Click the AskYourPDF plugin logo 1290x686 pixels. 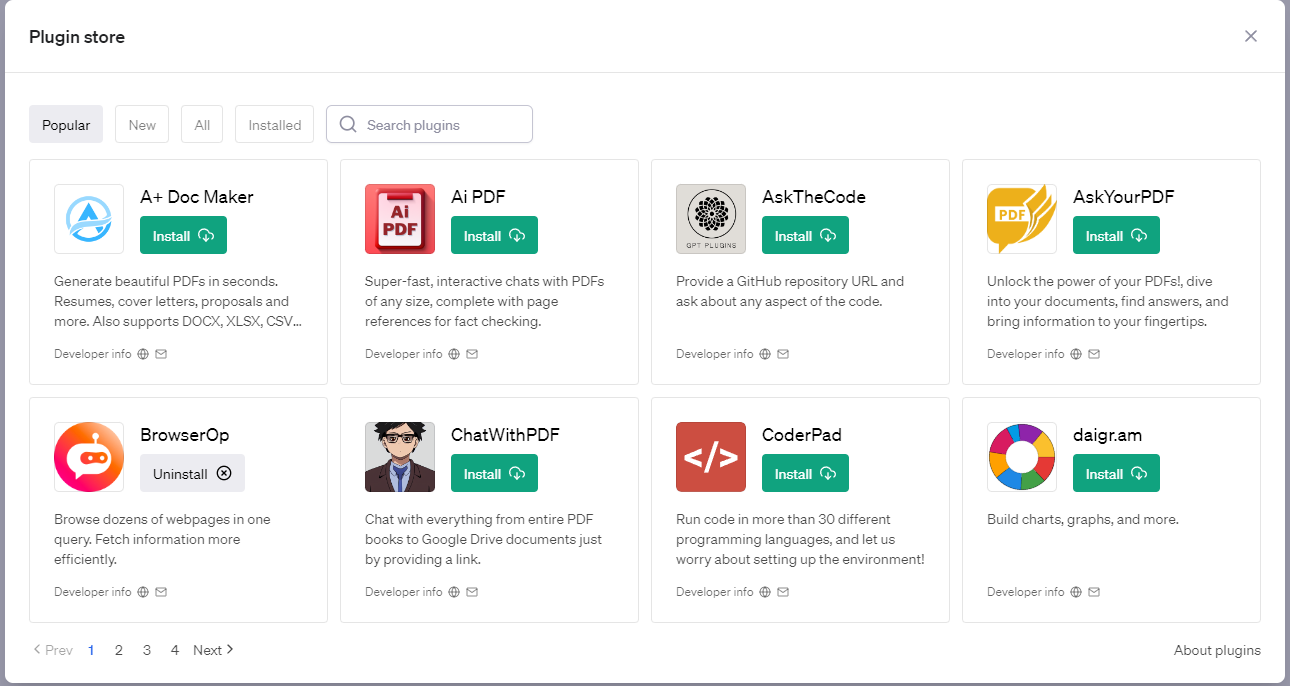coord(1022,219)
